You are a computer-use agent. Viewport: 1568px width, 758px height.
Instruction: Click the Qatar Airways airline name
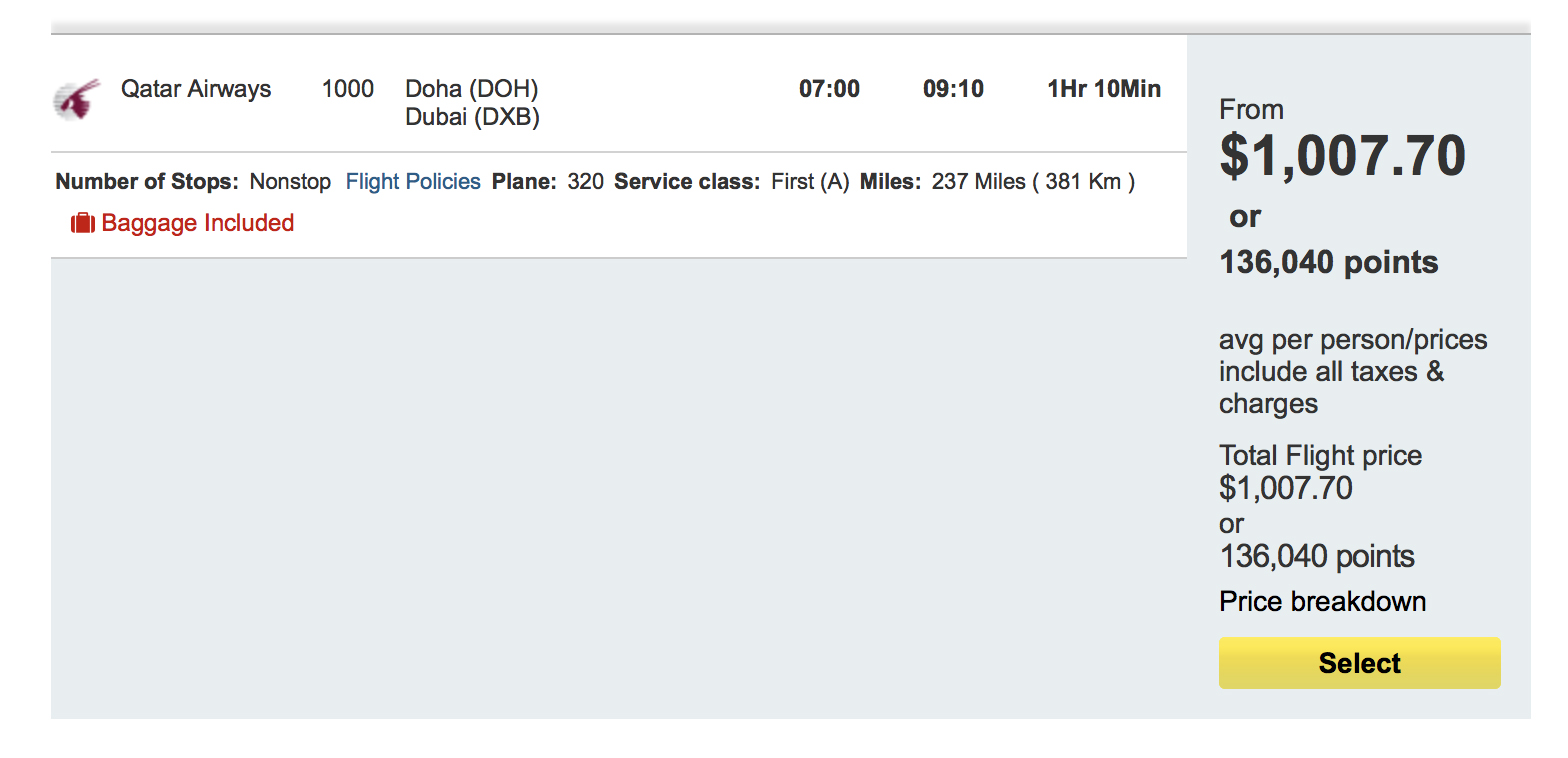[196, 89]
